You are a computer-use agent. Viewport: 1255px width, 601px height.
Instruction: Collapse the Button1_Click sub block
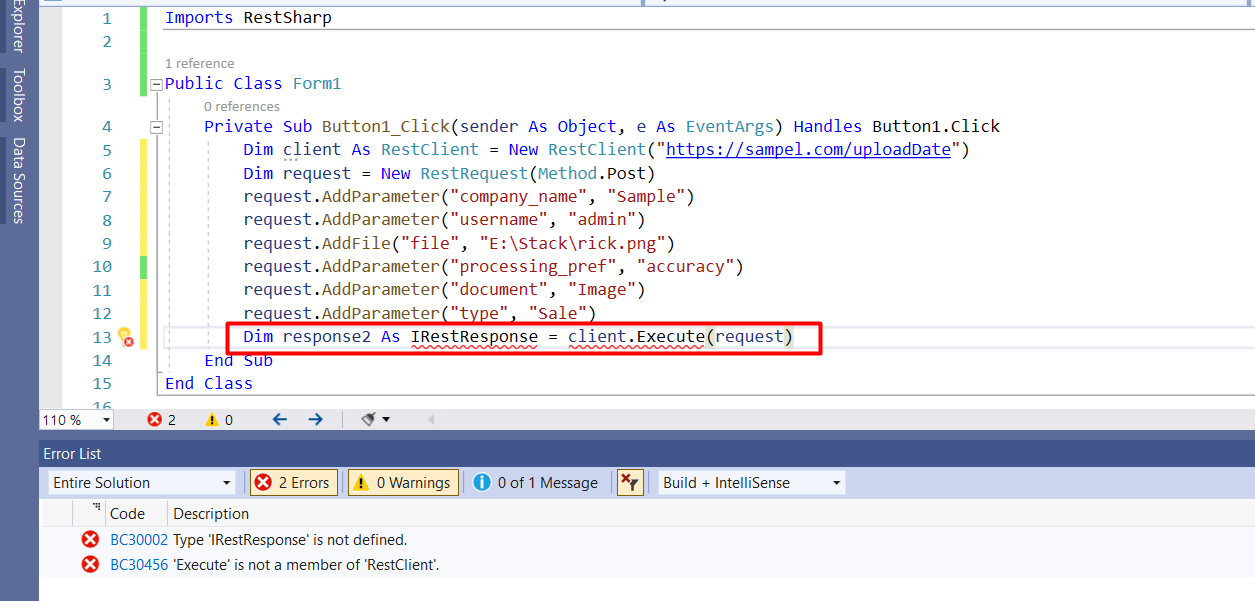[156, 127]
